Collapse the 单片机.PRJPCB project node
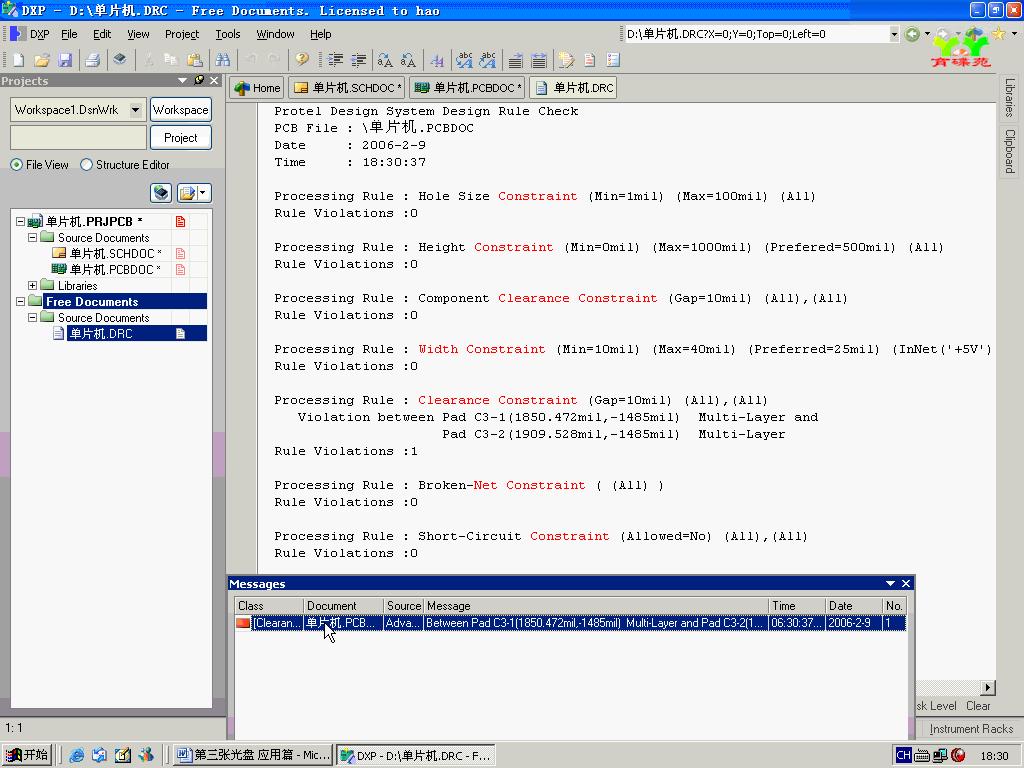The width and height of the screenshot is (1024, 768). click(20, 221)
